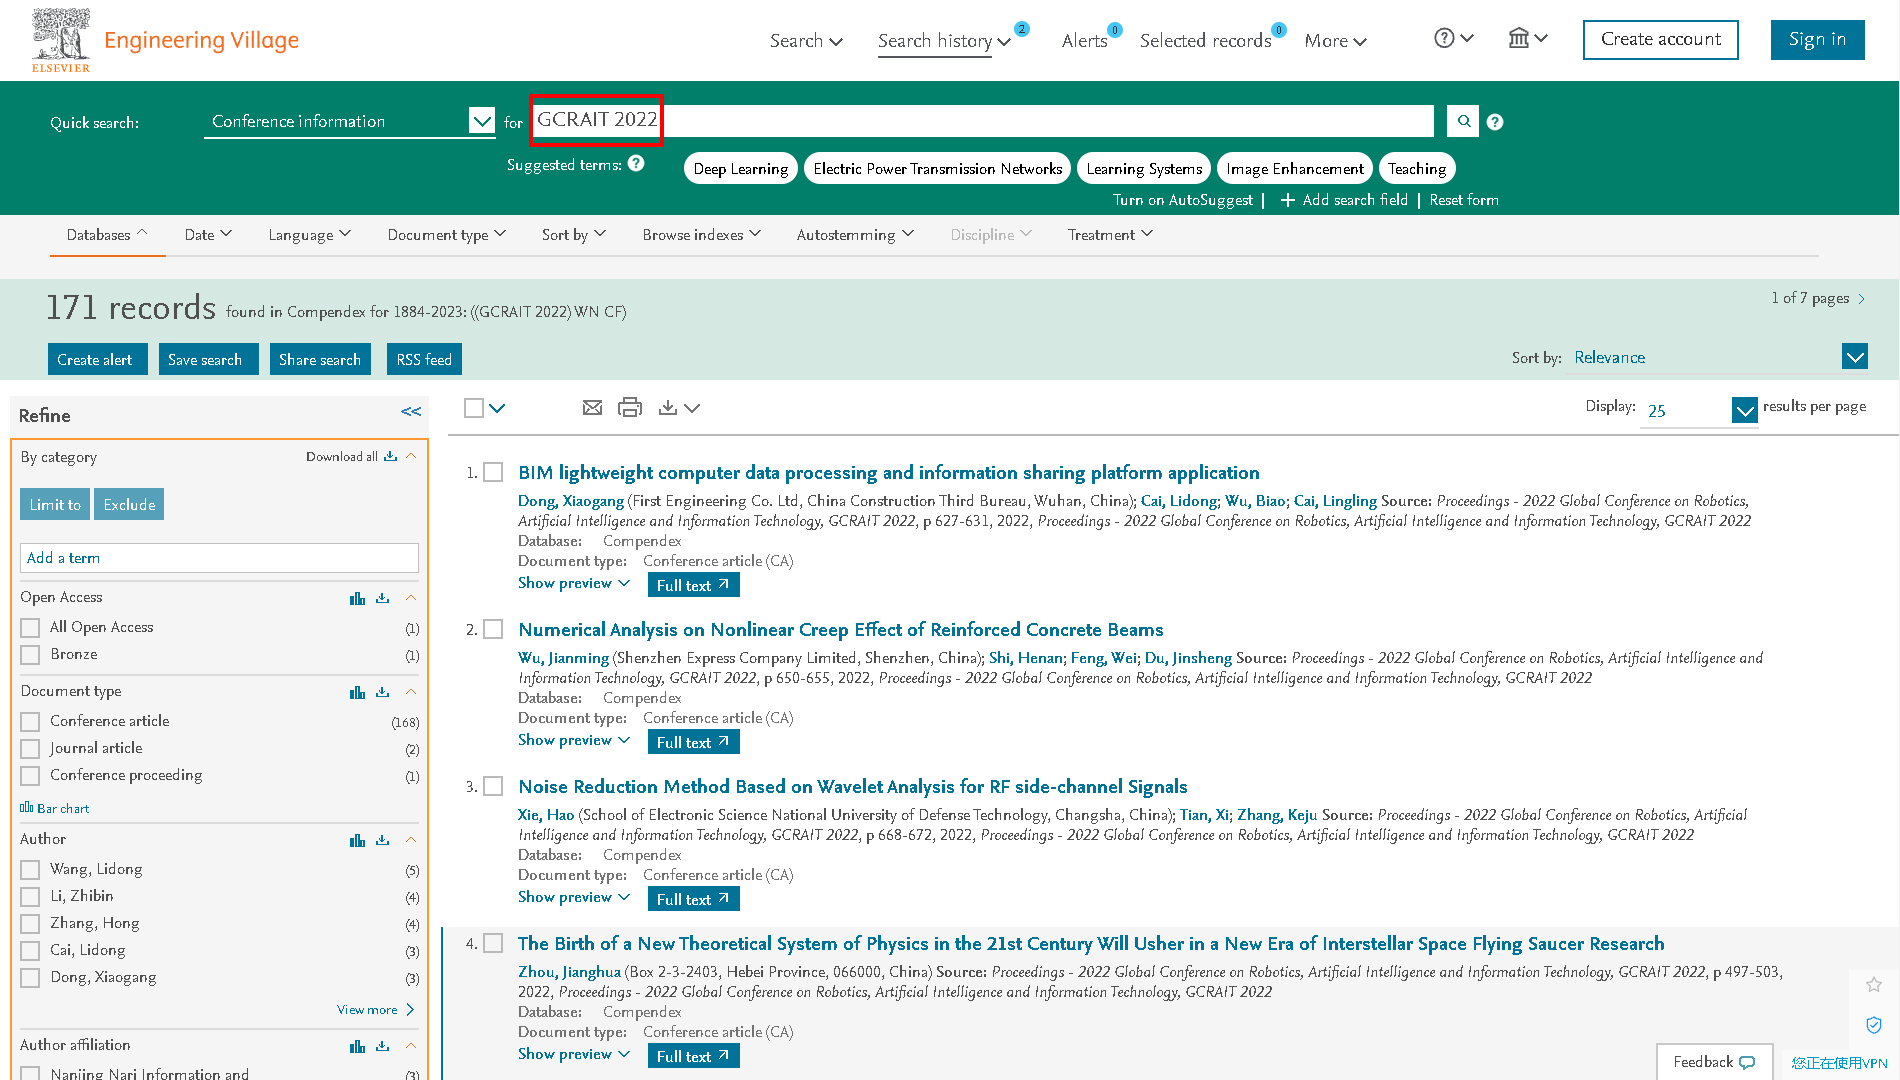Open the Alerts link
This screenshot has width=1900, height=1080.
[x=1084, y=41]
